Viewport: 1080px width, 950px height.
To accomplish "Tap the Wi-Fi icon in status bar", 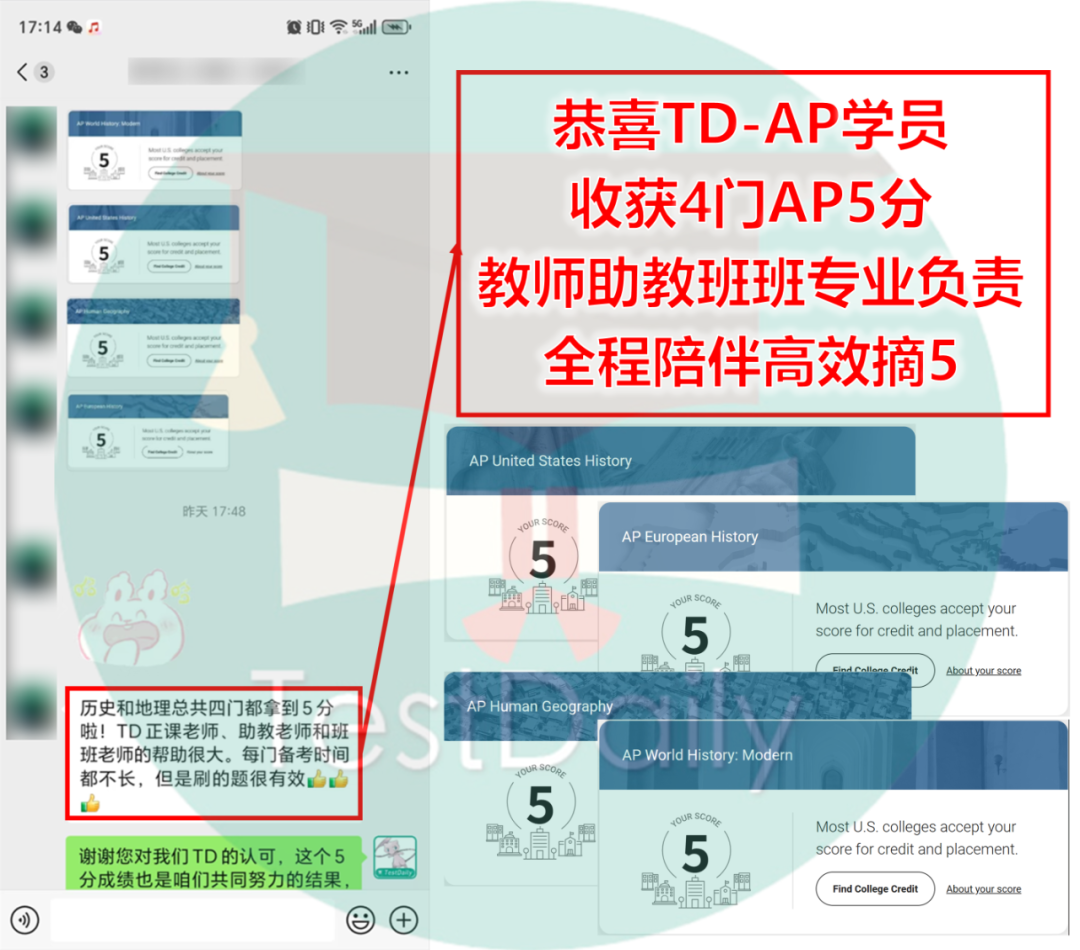I will (x=338, y=27).
